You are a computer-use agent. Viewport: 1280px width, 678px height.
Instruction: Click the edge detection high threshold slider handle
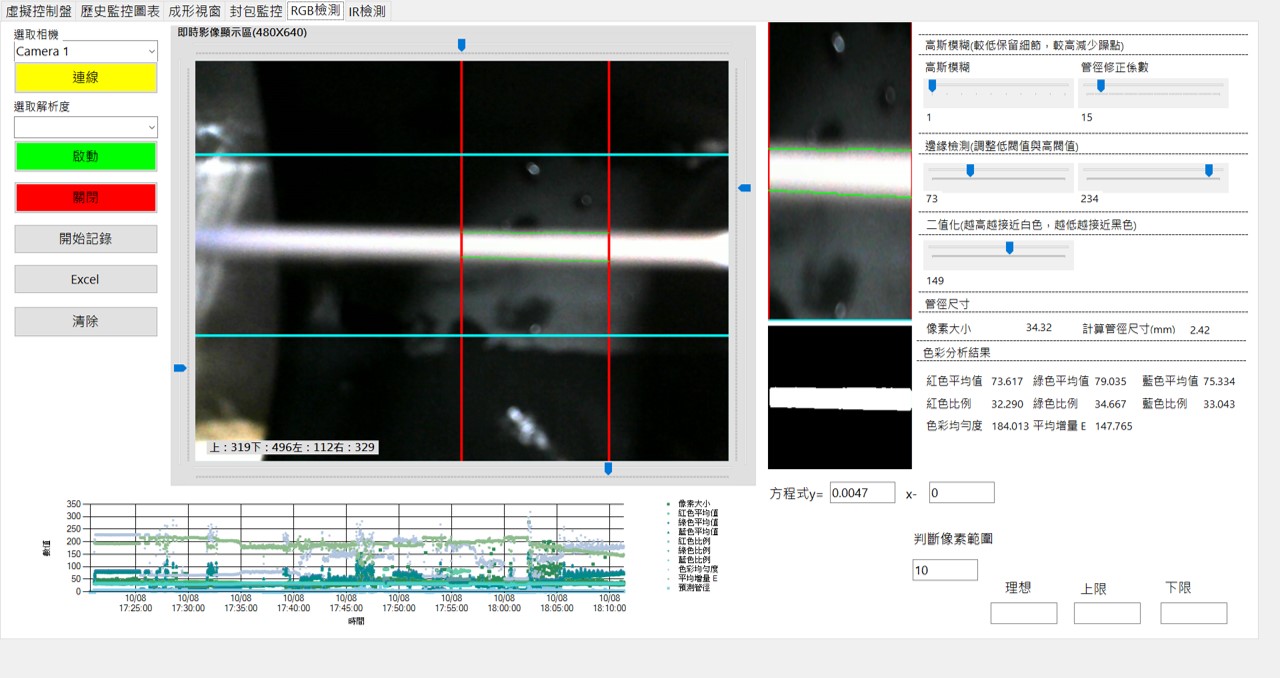point(1209,171)
